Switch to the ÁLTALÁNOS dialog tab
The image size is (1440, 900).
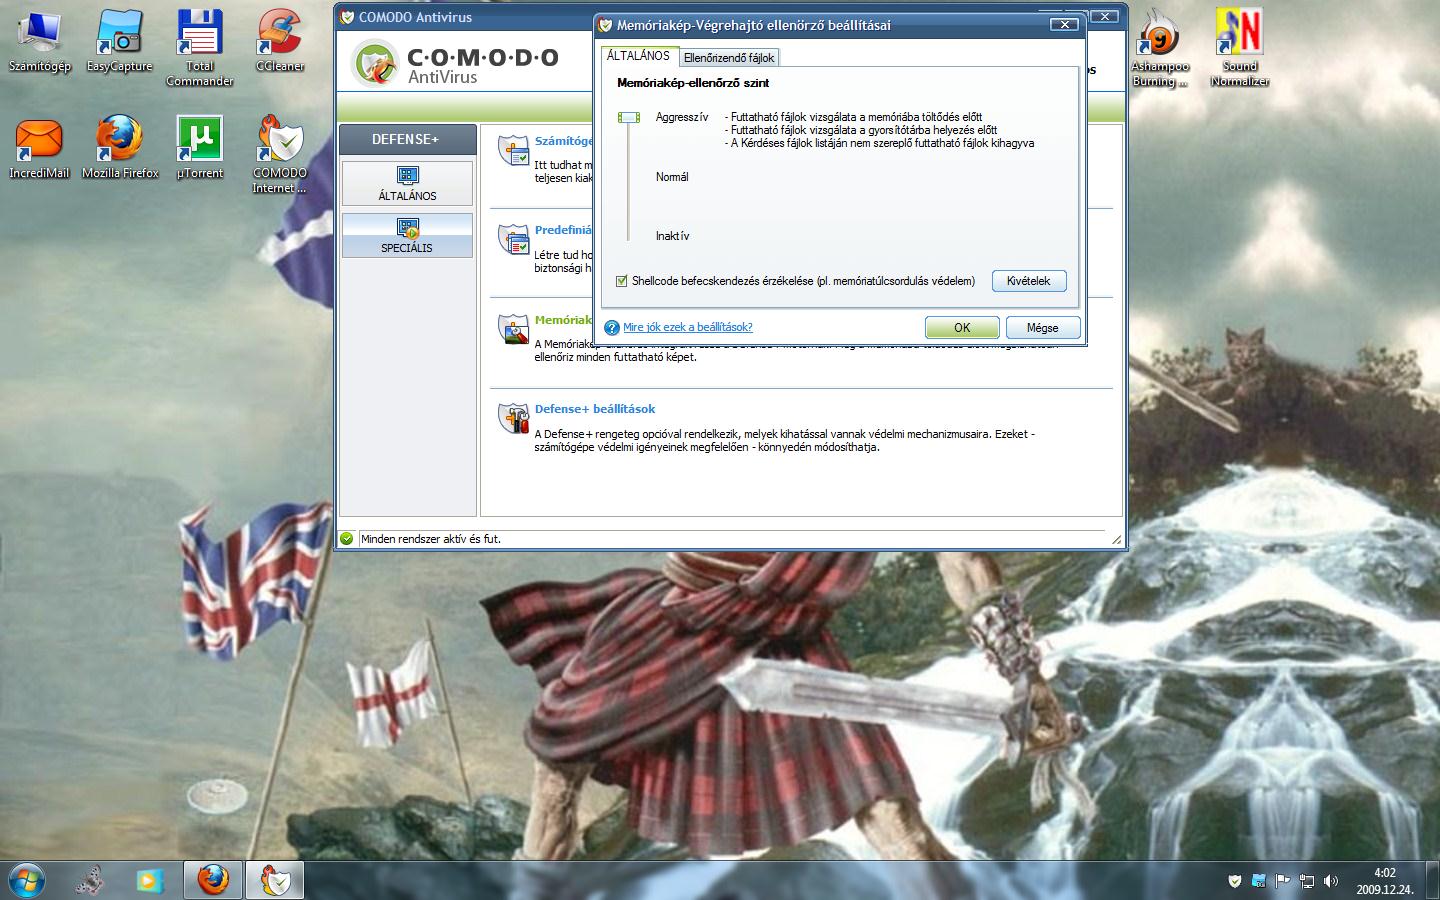pos(638,56)
